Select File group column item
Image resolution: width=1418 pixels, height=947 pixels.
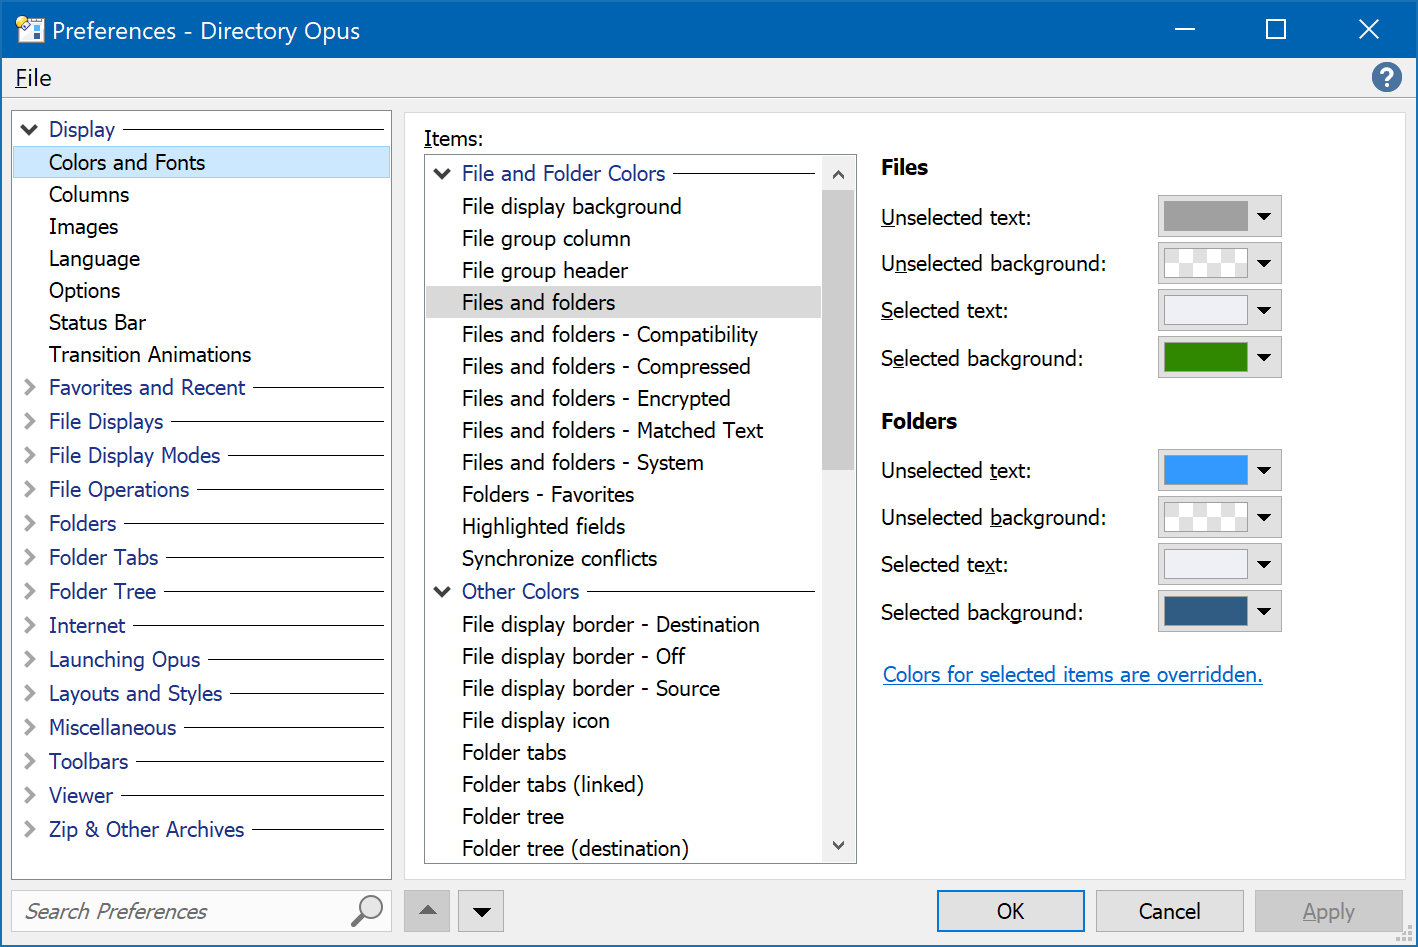point(623,238)
